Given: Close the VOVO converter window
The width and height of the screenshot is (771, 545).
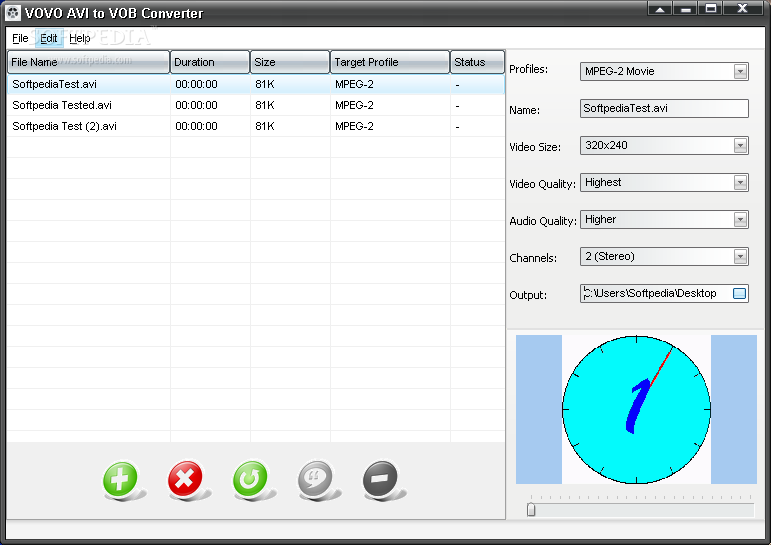Looking at the screenshot, I should click(742, 8).
